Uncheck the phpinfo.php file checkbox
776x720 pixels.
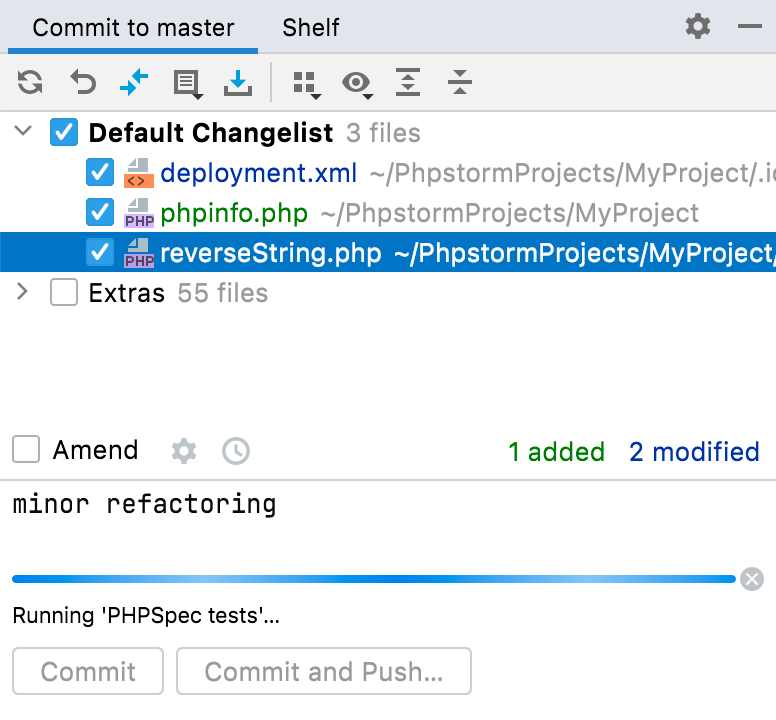tap(100, 212)
